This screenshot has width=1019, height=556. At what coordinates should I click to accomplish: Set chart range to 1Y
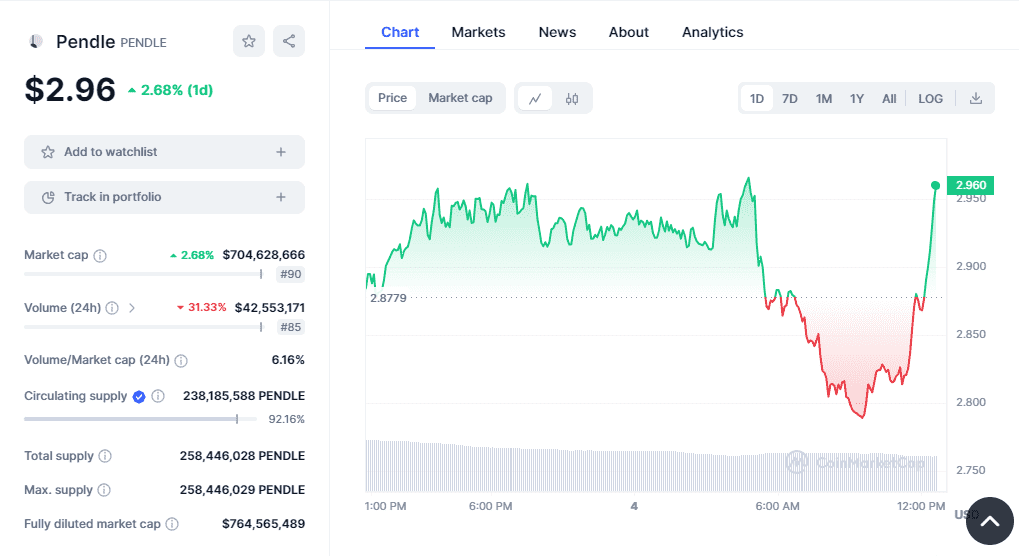coord(857,99)
